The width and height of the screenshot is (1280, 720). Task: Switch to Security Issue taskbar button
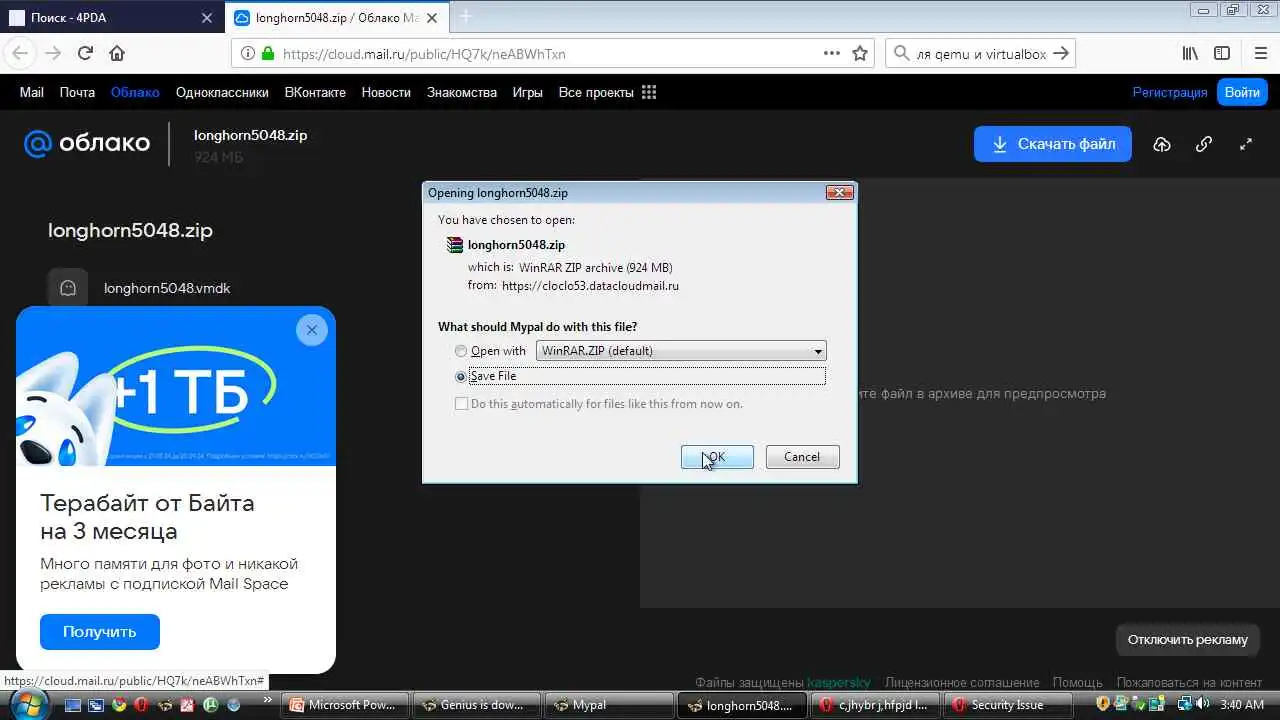1007,705
